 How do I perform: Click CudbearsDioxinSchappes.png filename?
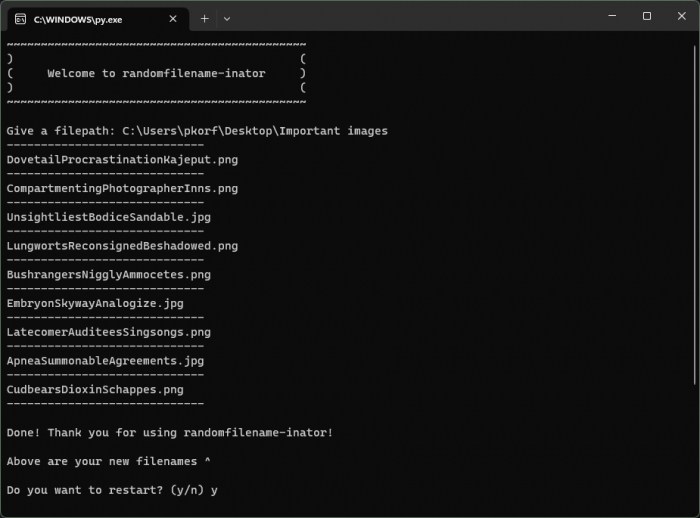[95, 390]
